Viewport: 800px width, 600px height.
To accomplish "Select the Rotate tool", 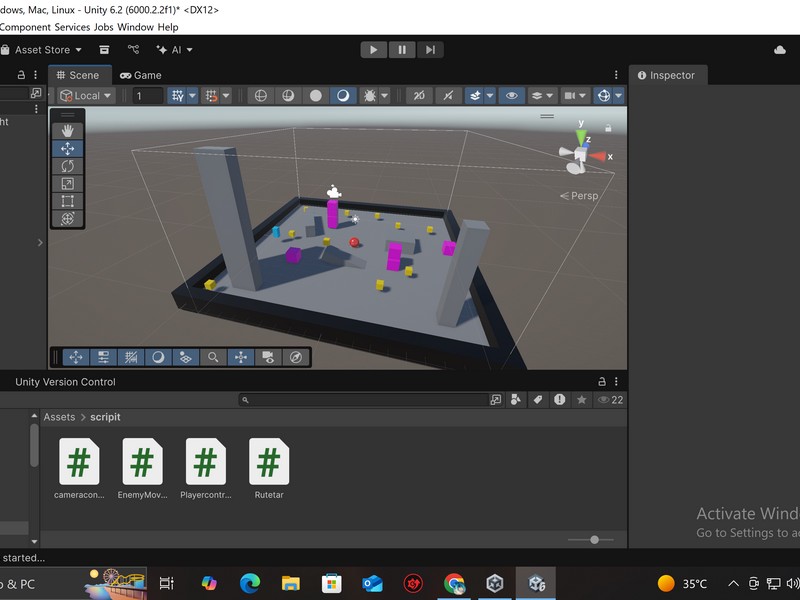I will click(x=67, y=167).
